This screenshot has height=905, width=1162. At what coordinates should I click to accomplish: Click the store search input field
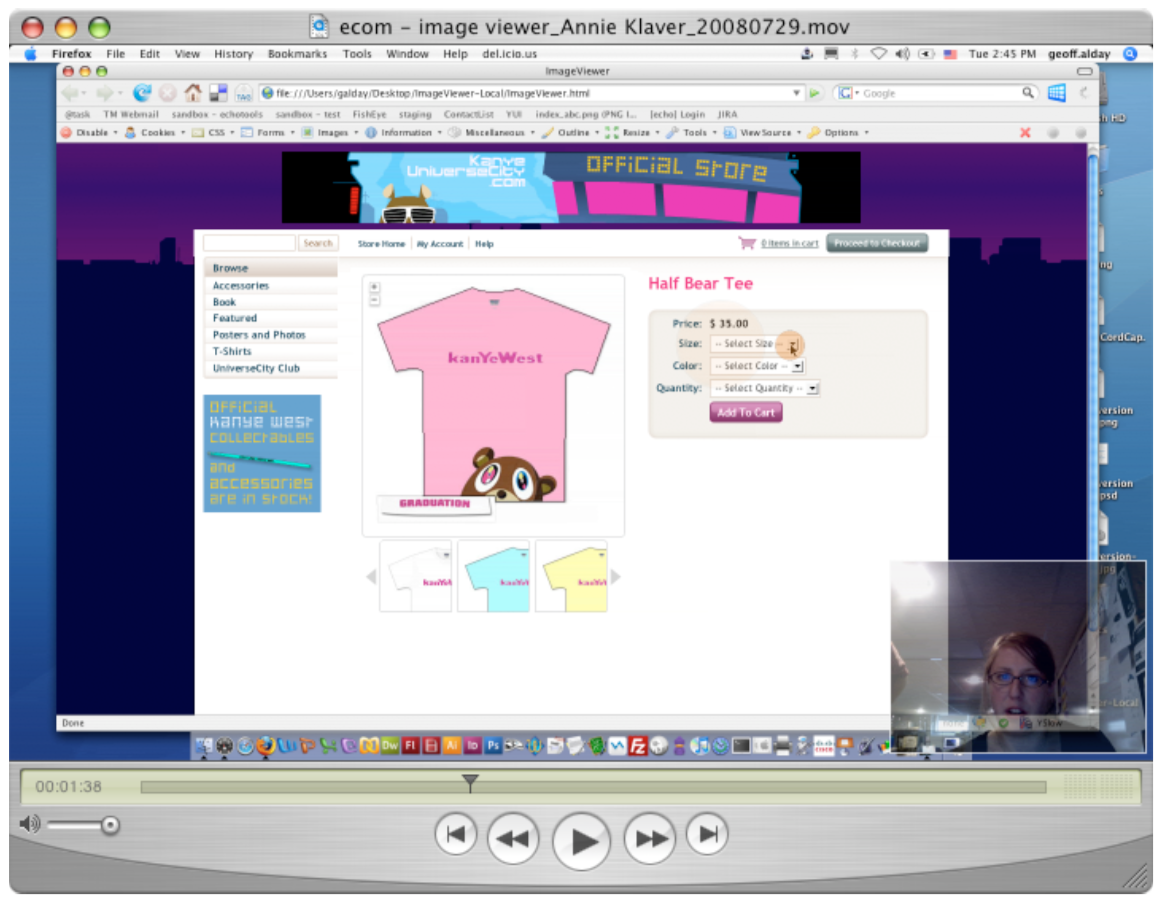pos(250,243)
